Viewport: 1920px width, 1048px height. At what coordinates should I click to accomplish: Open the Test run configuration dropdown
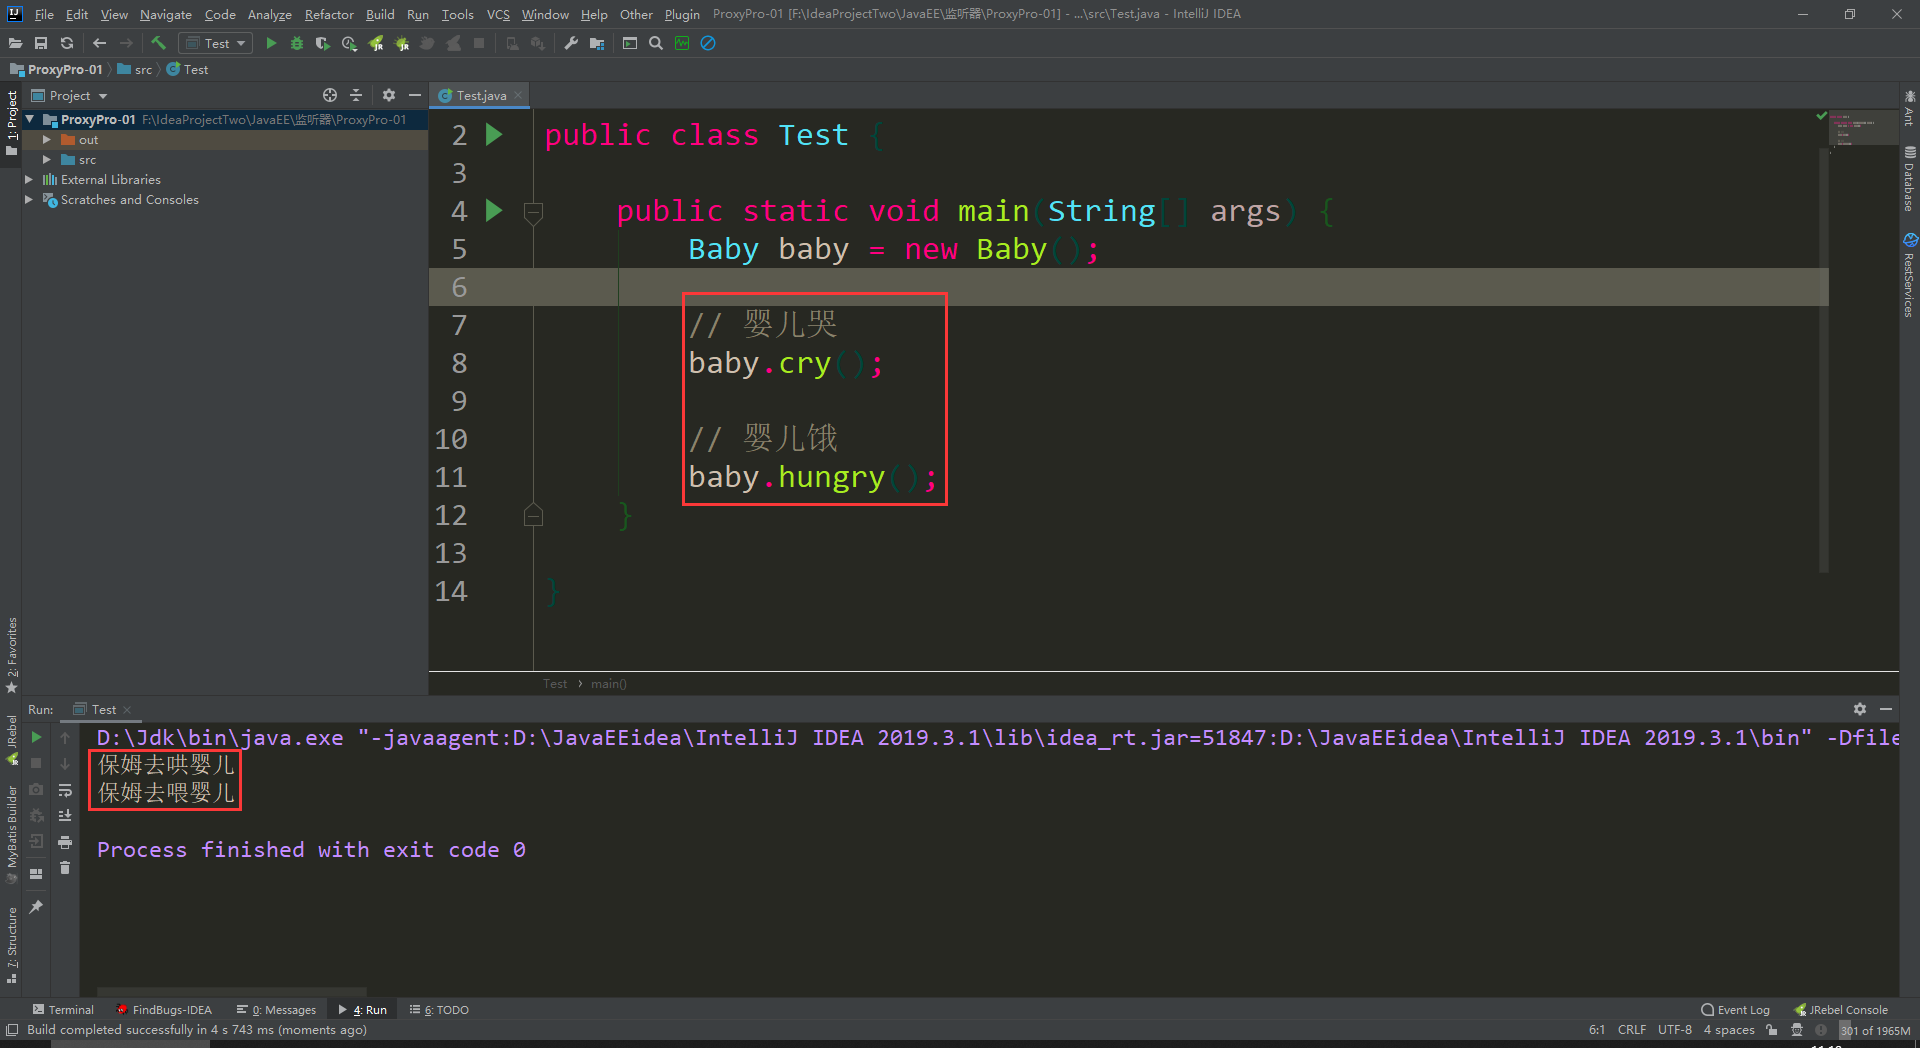pyautogui.click(x=215, y=43)
